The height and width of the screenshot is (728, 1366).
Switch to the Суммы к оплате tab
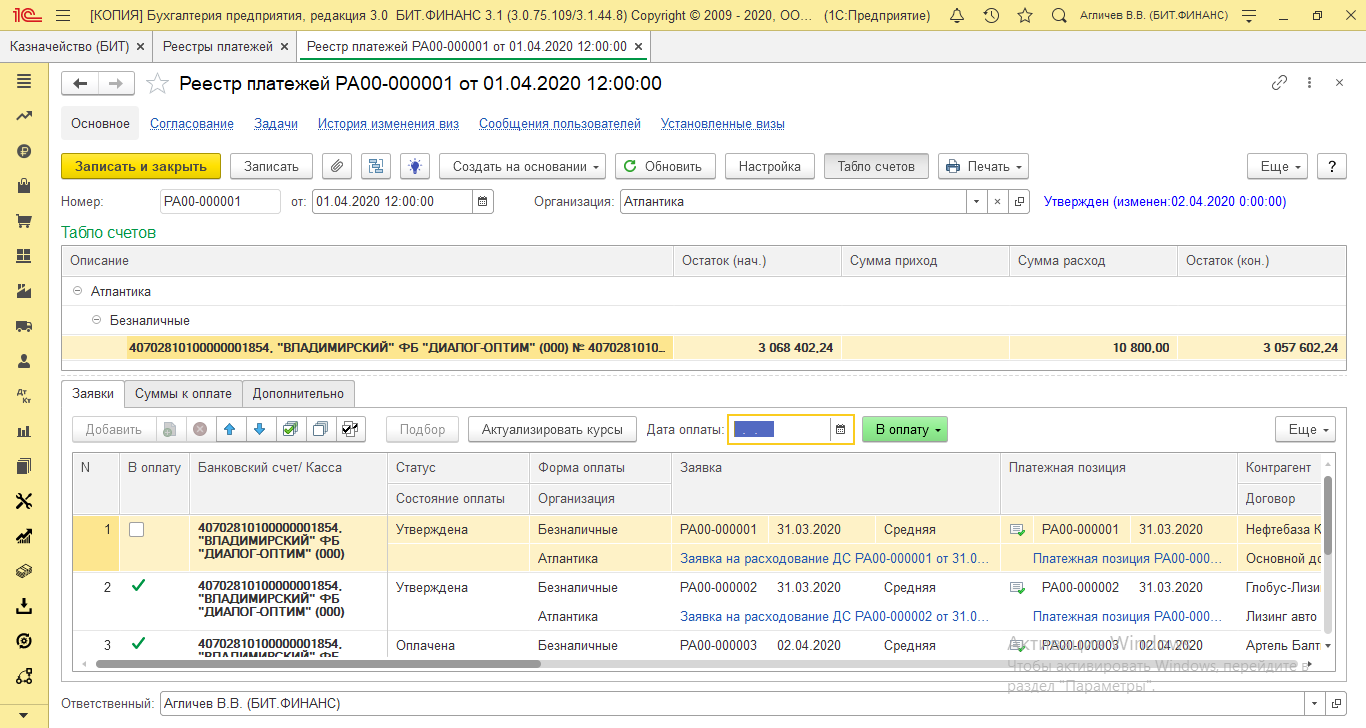[x=183, y=393]
